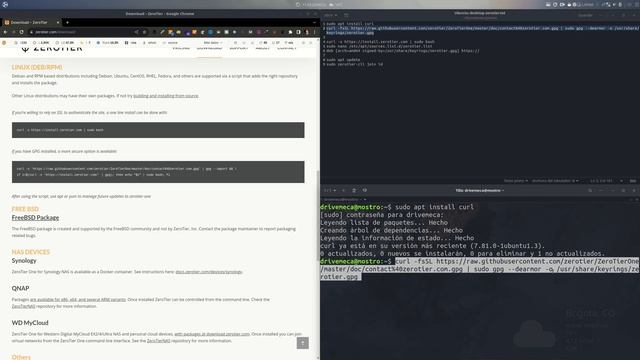This screenshot has height=360, width=640.
Task: Open the last ZeroTier site nav item
Action: 287,48
